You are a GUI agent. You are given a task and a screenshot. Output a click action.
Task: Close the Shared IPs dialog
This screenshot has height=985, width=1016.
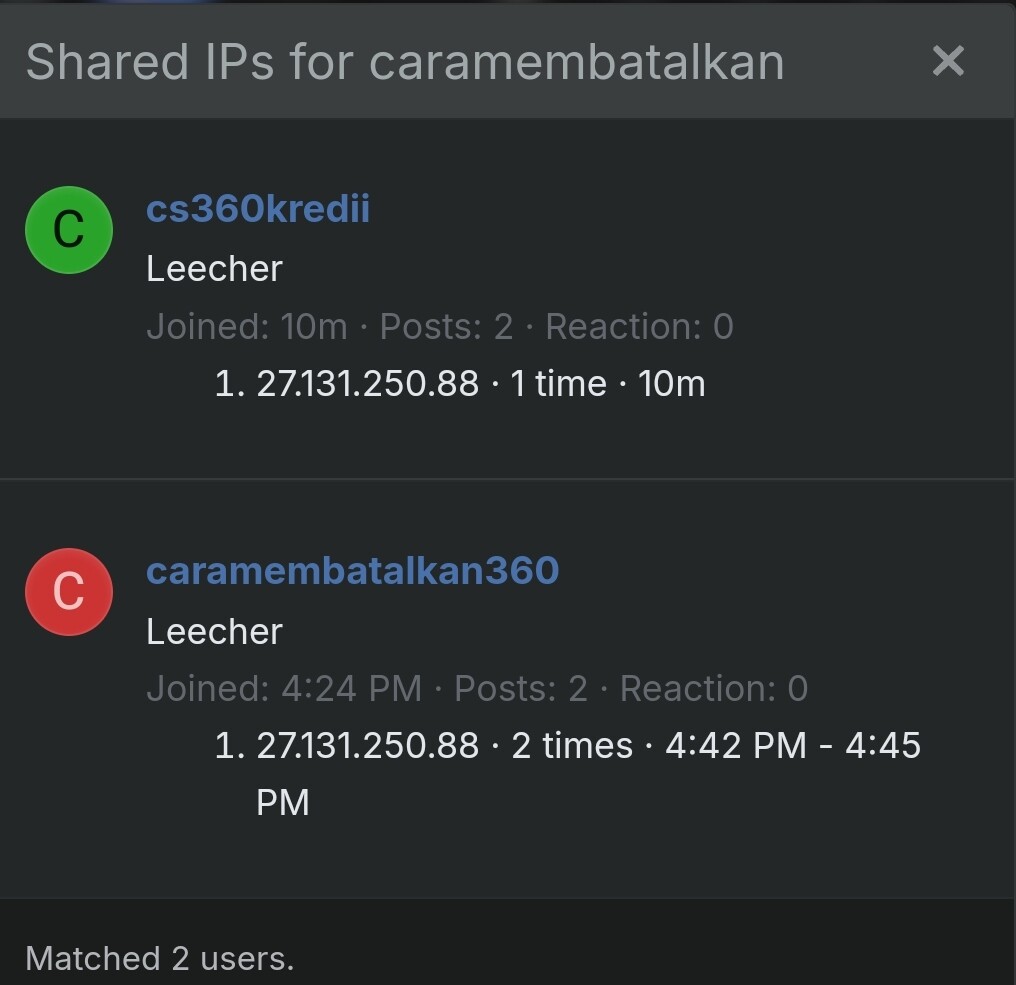[947, 61]
